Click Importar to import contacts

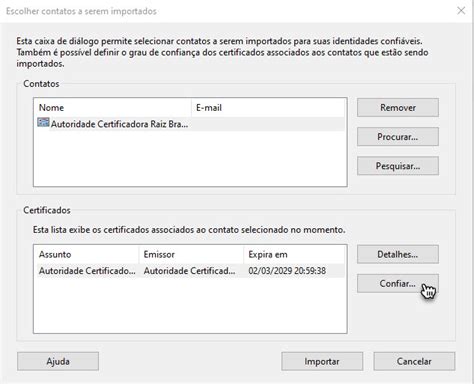click(x=322, y=361)
